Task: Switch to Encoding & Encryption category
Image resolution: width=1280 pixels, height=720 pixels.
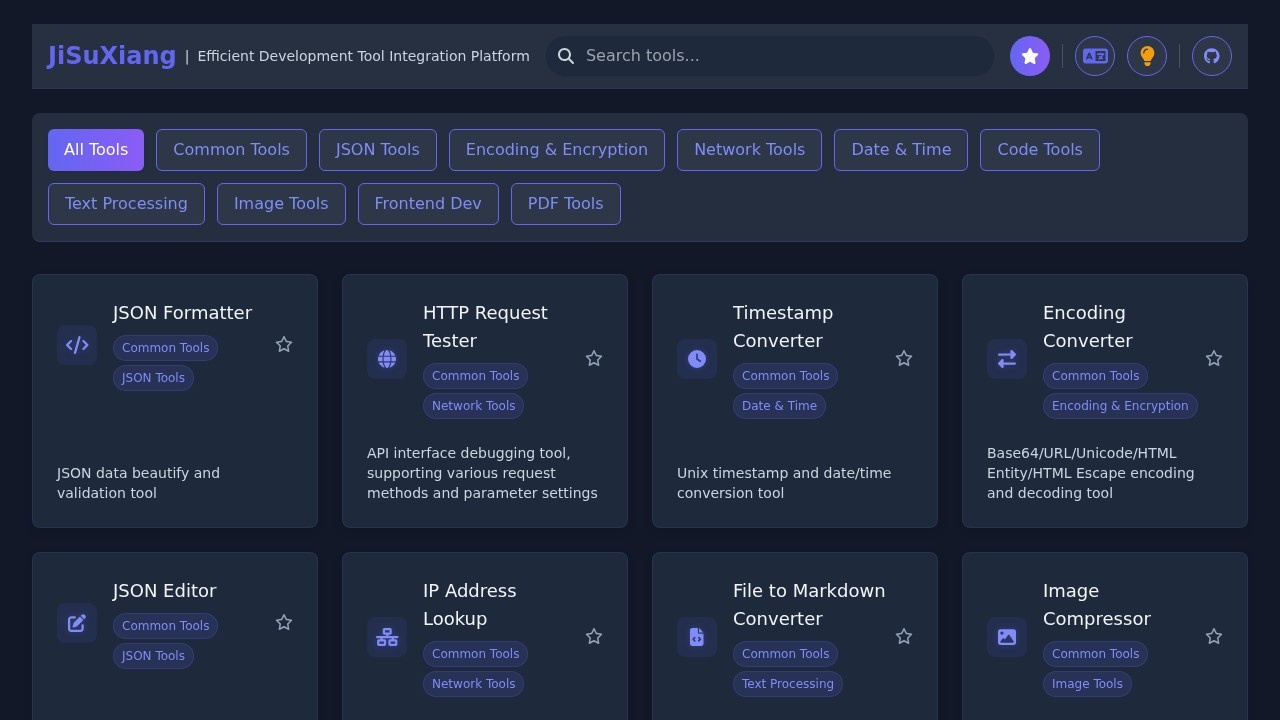Action: pos(556,150)
